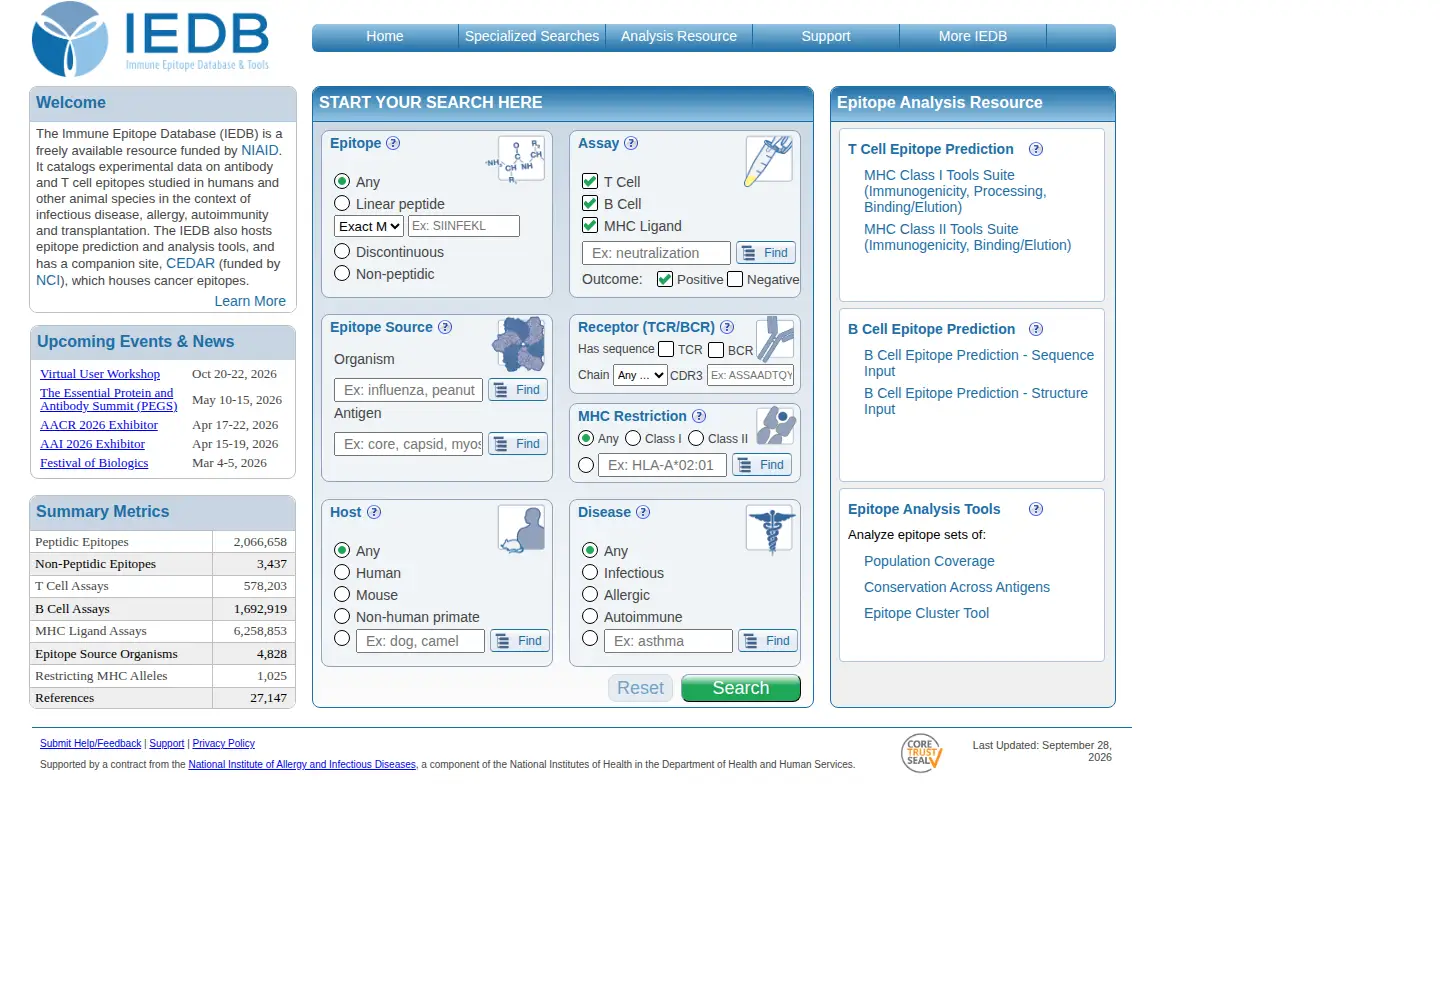
Task: Open the Specialized Searches menu
Action: tap(532, 37)
